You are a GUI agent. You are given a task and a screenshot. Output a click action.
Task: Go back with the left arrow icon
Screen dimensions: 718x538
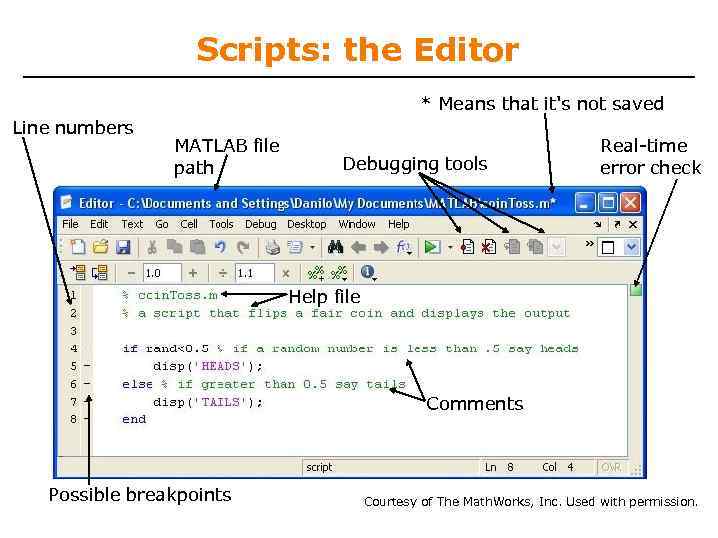[358, 248]
